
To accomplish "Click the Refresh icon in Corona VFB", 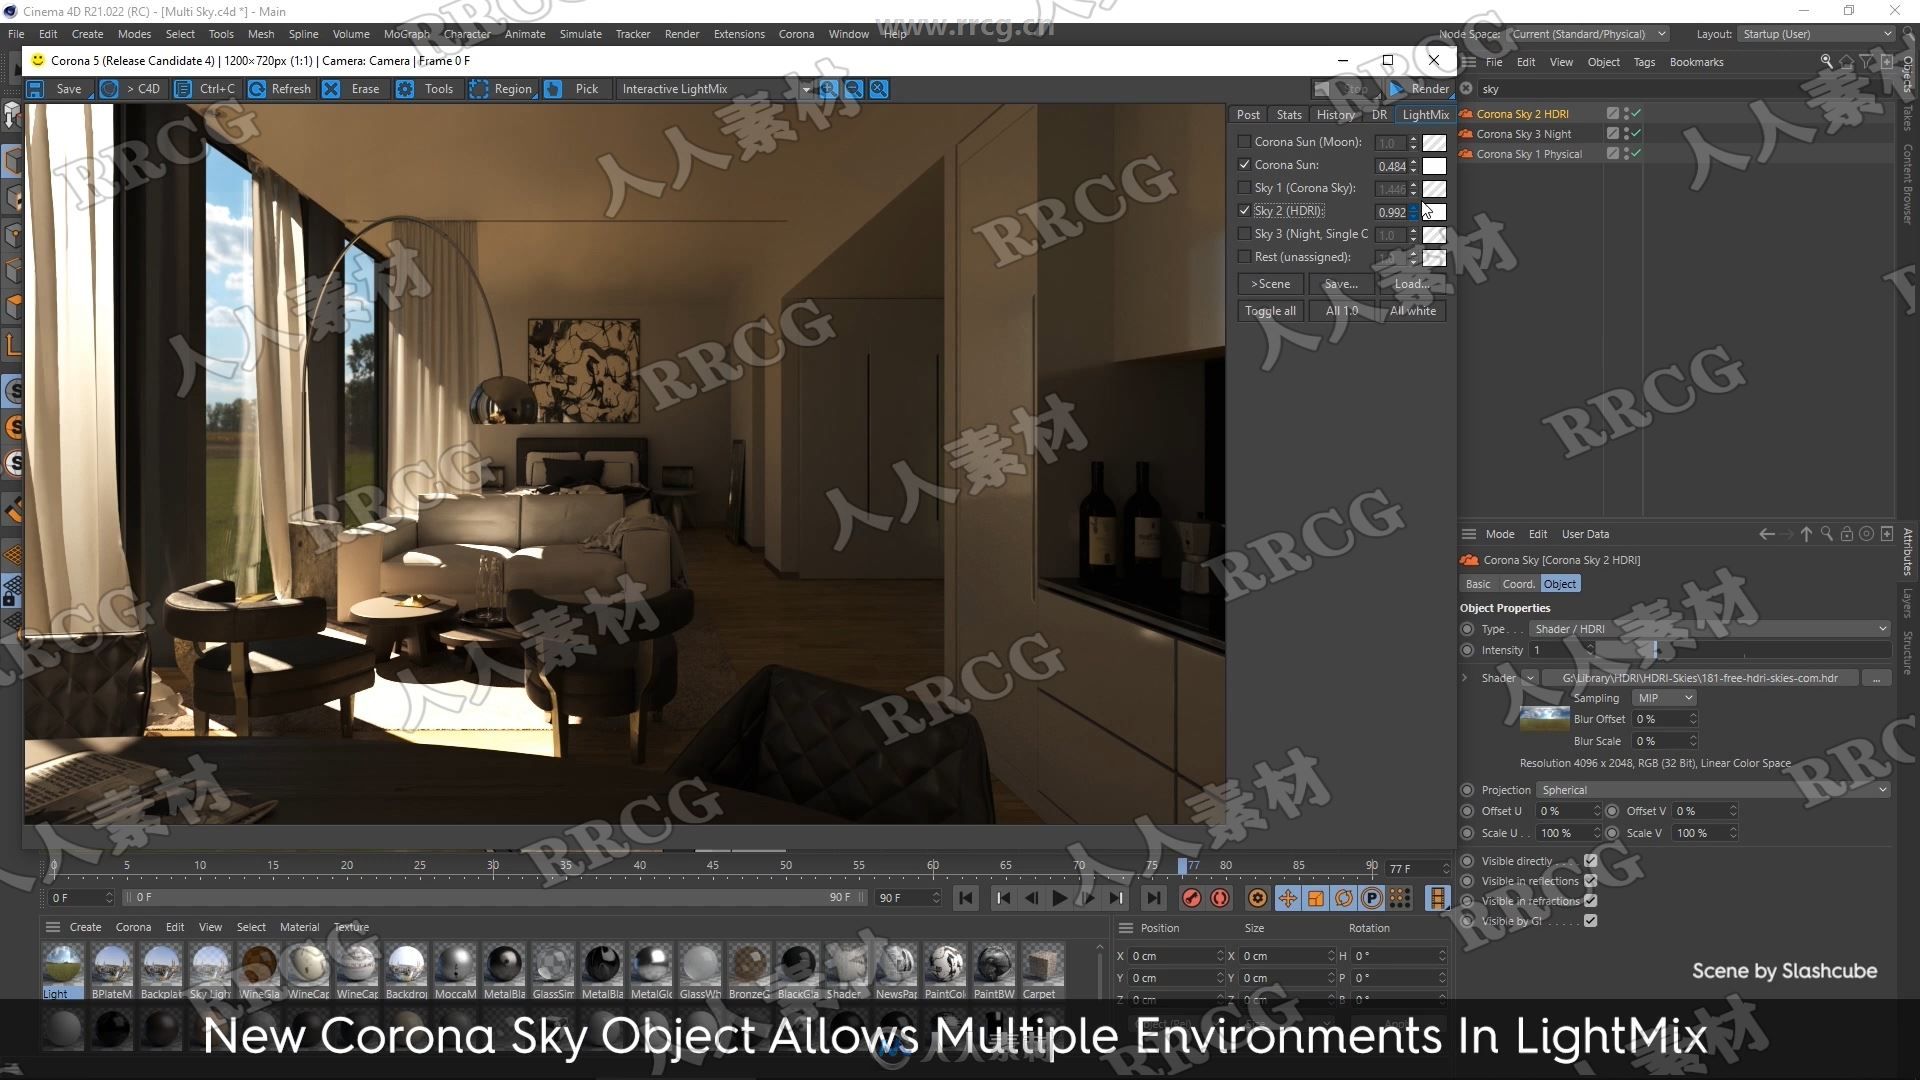I will [x=256, y=89].
